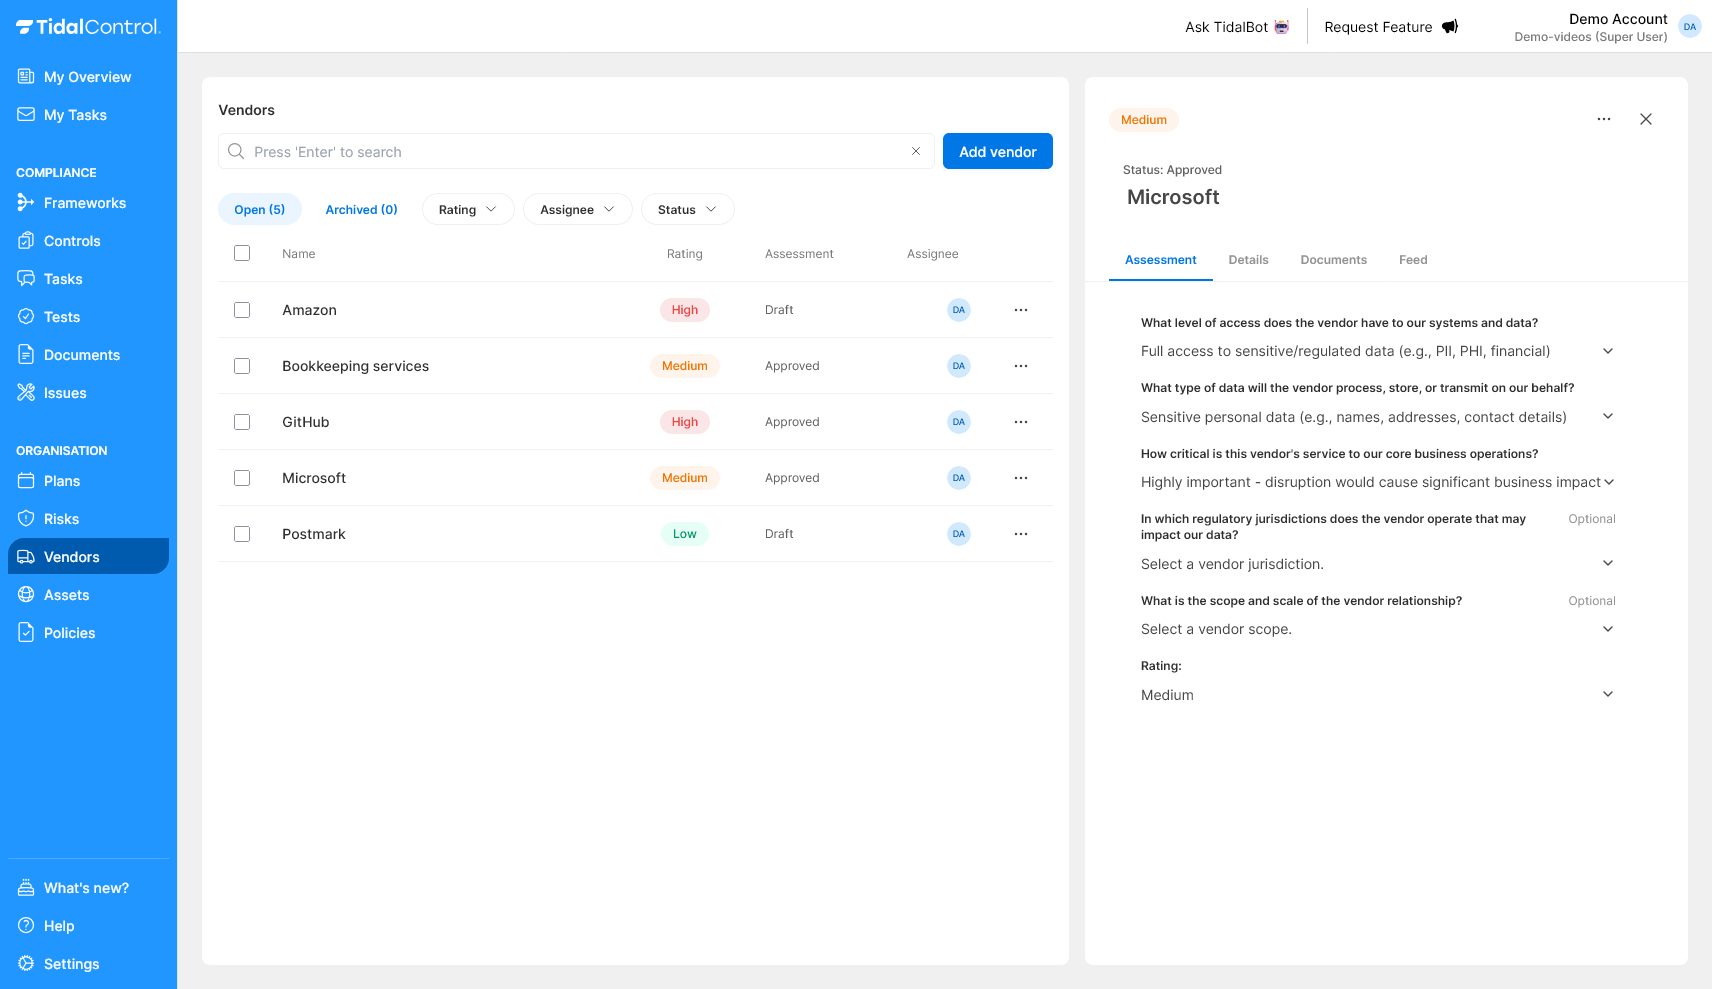This screenshot has height=989, width=1712.
Task: Switch to the Documents tab for Microsoft
Action: click(1333, 260)
